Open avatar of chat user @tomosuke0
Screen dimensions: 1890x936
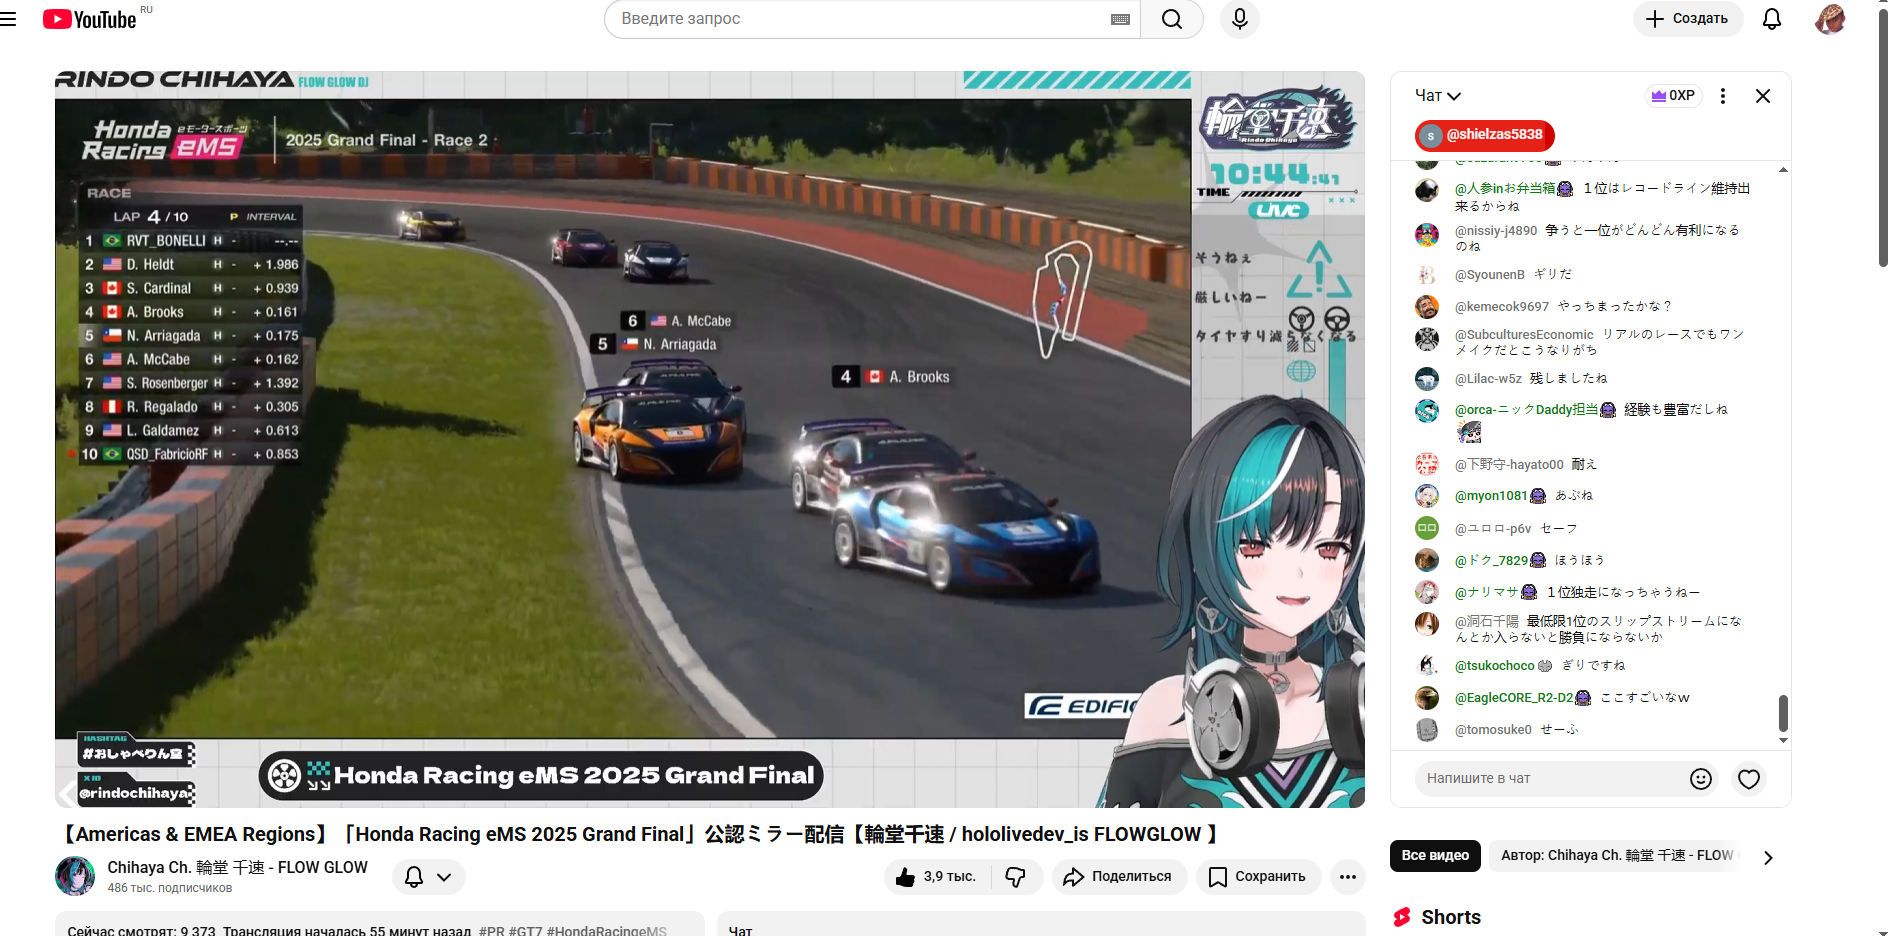(x=1427, y=730)
